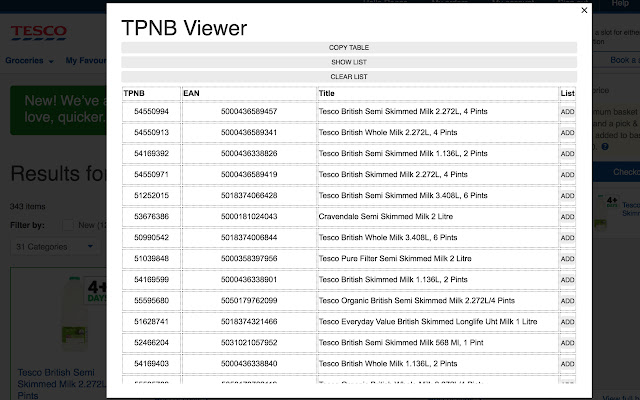
Task: Expand the 31 Categories filter dropdown
Action: [x=54, y=247]
